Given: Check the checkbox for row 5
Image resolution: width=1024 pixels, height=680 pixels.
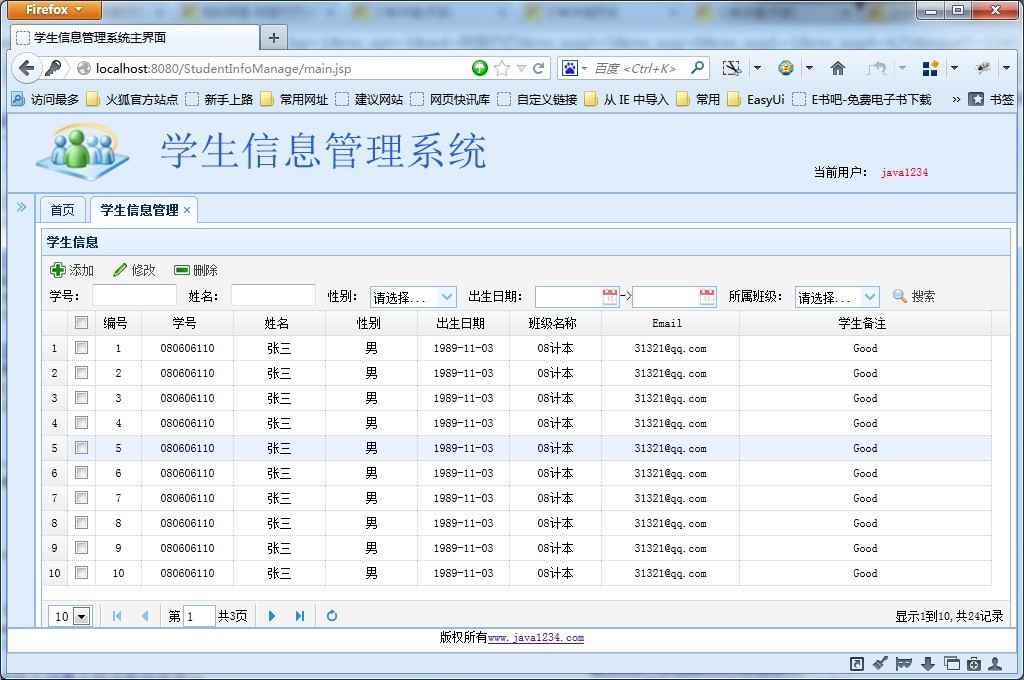Looking at the screenshot, I should click(x=82, y=447).
